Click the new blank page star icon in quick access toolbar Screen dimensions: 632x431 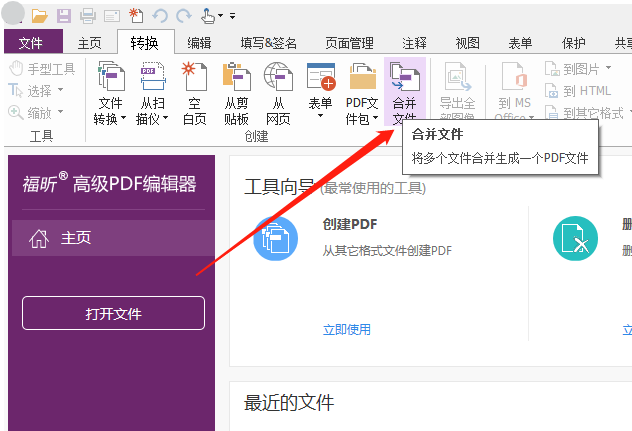(x=136, y=16)
